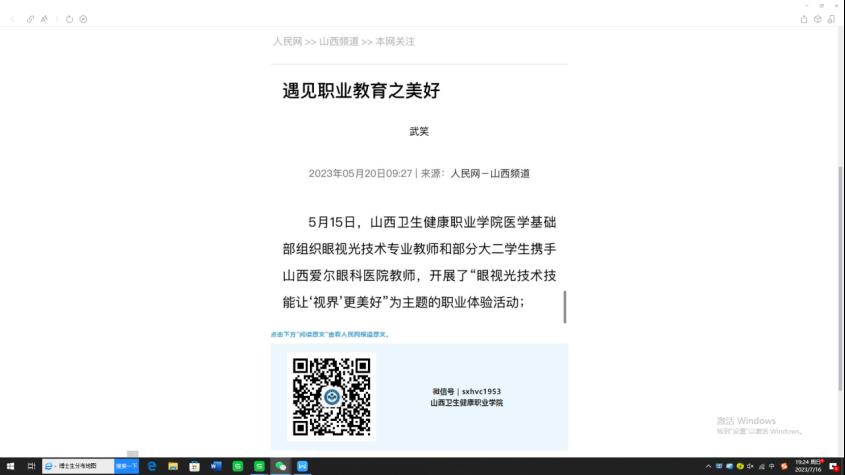The height and width of the screenshot is (475, 845).
Task: Open the Word icon in taskbar
Action: coord(216,466)
